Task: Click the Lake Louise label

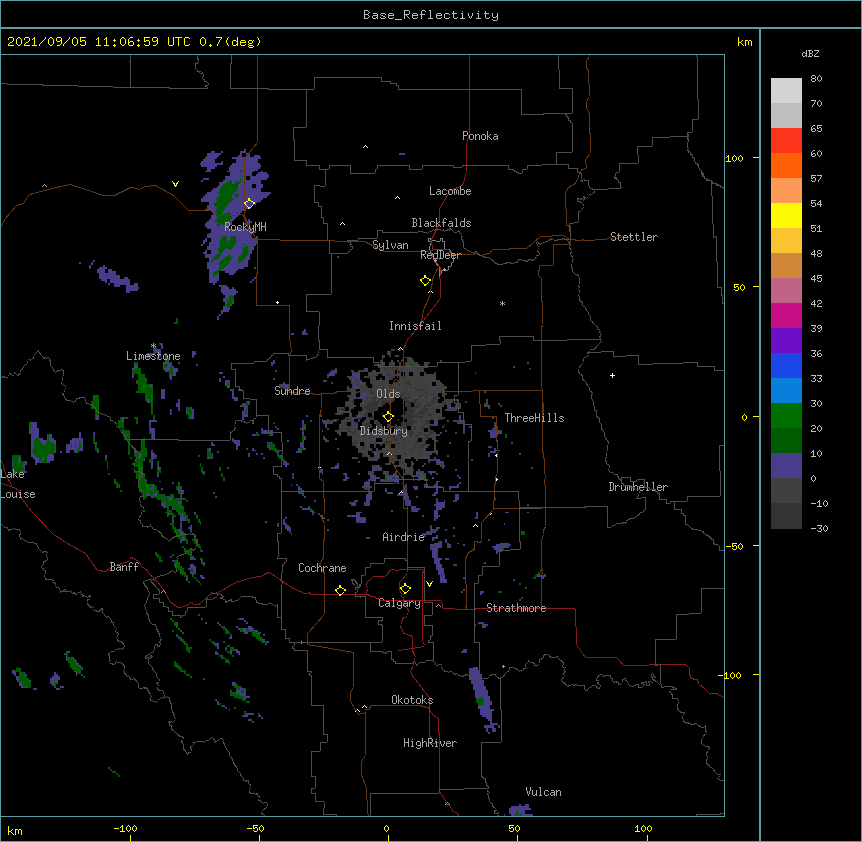Action: pos(18,484)
